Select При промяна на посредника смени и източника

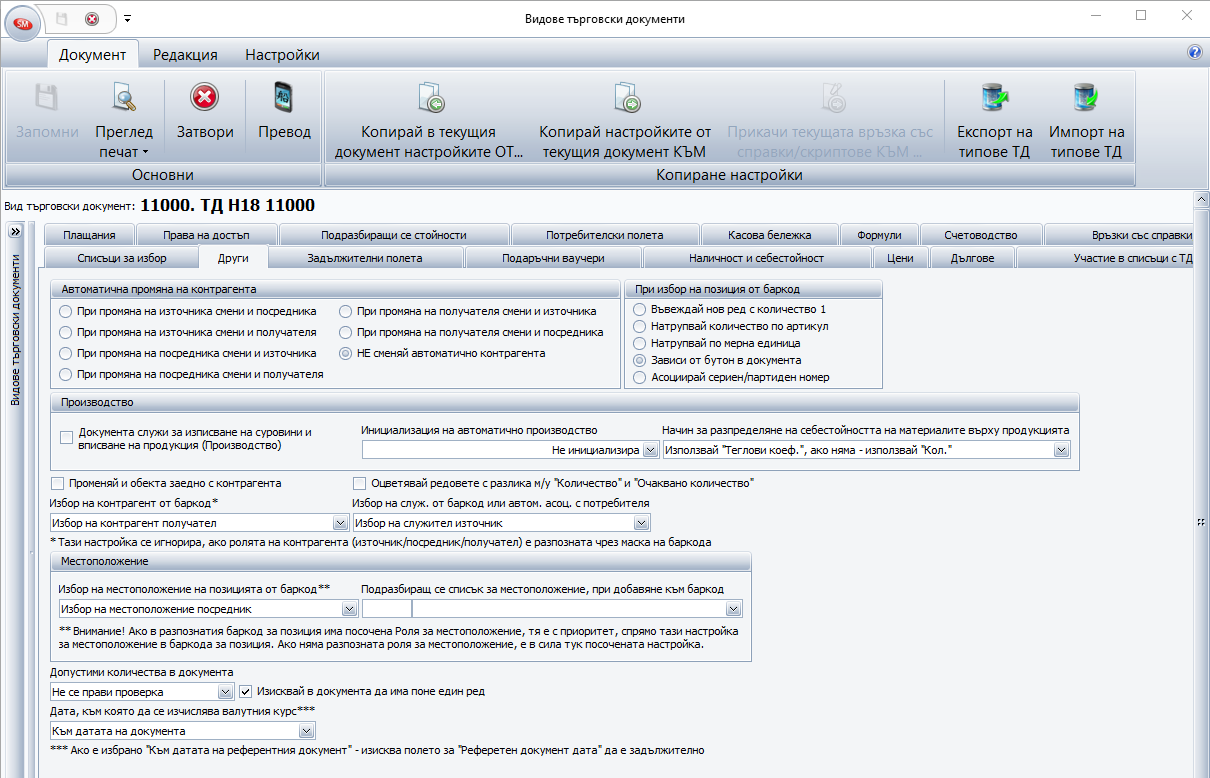[66, 353]
